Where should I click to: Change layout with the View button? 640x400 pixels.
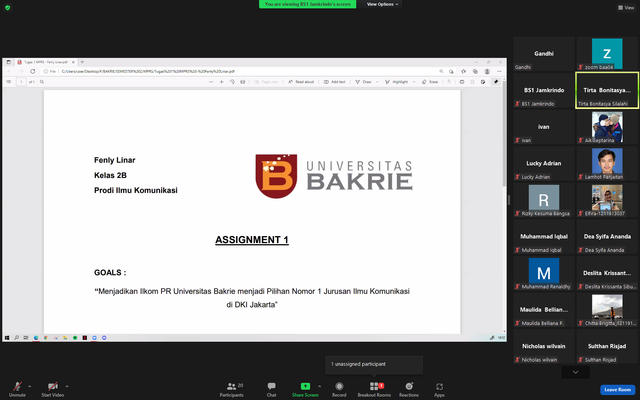[626, 7]
